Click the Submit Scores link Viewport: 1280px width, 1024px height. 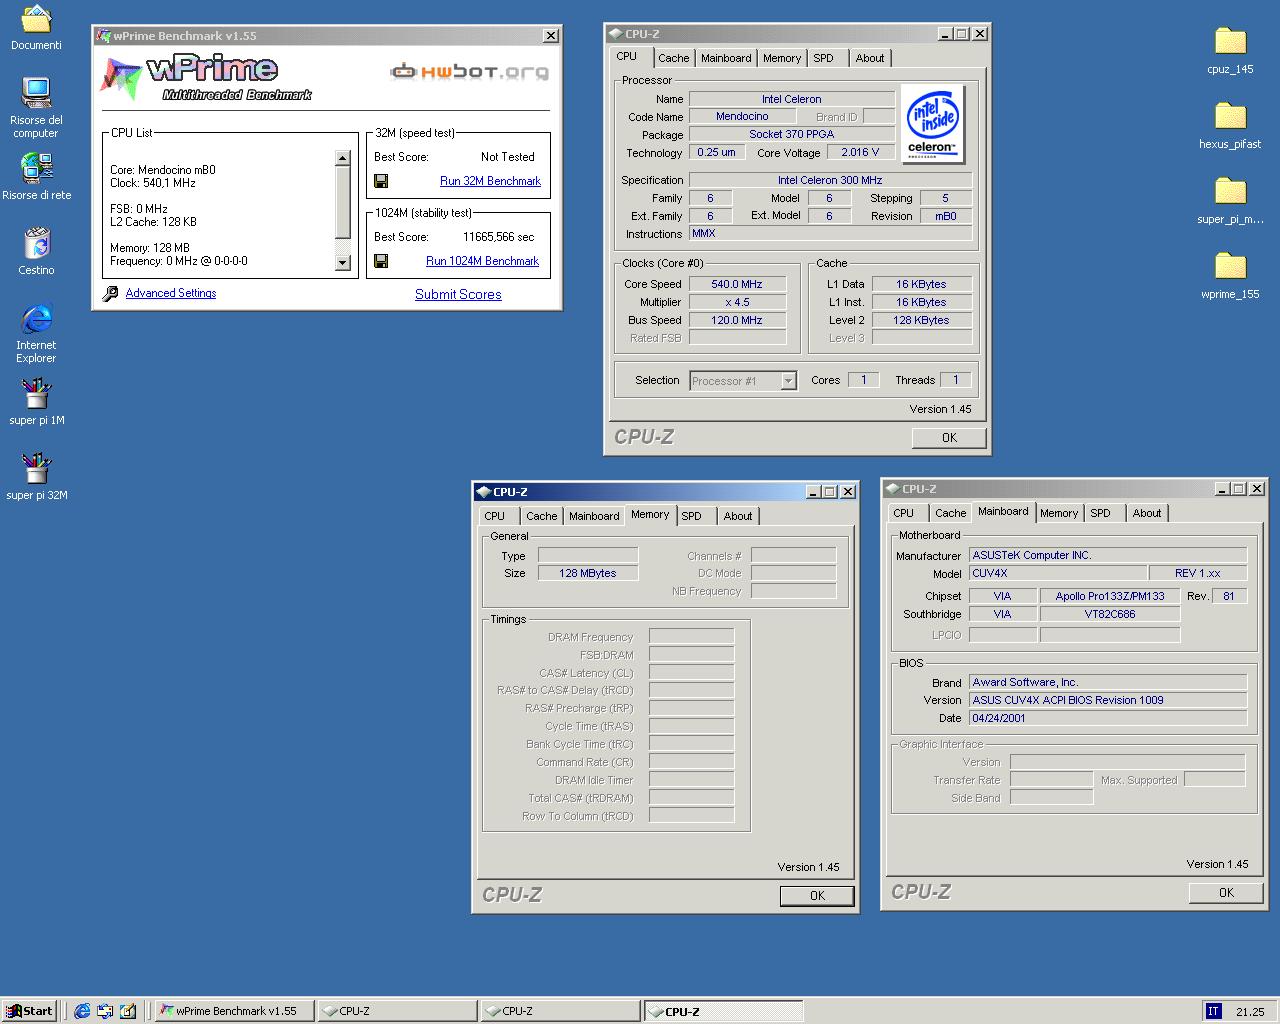458,294
